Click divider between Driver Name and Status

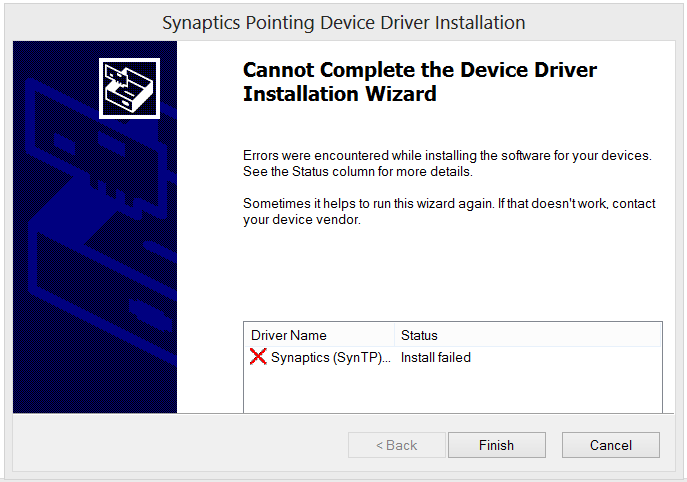394,335
